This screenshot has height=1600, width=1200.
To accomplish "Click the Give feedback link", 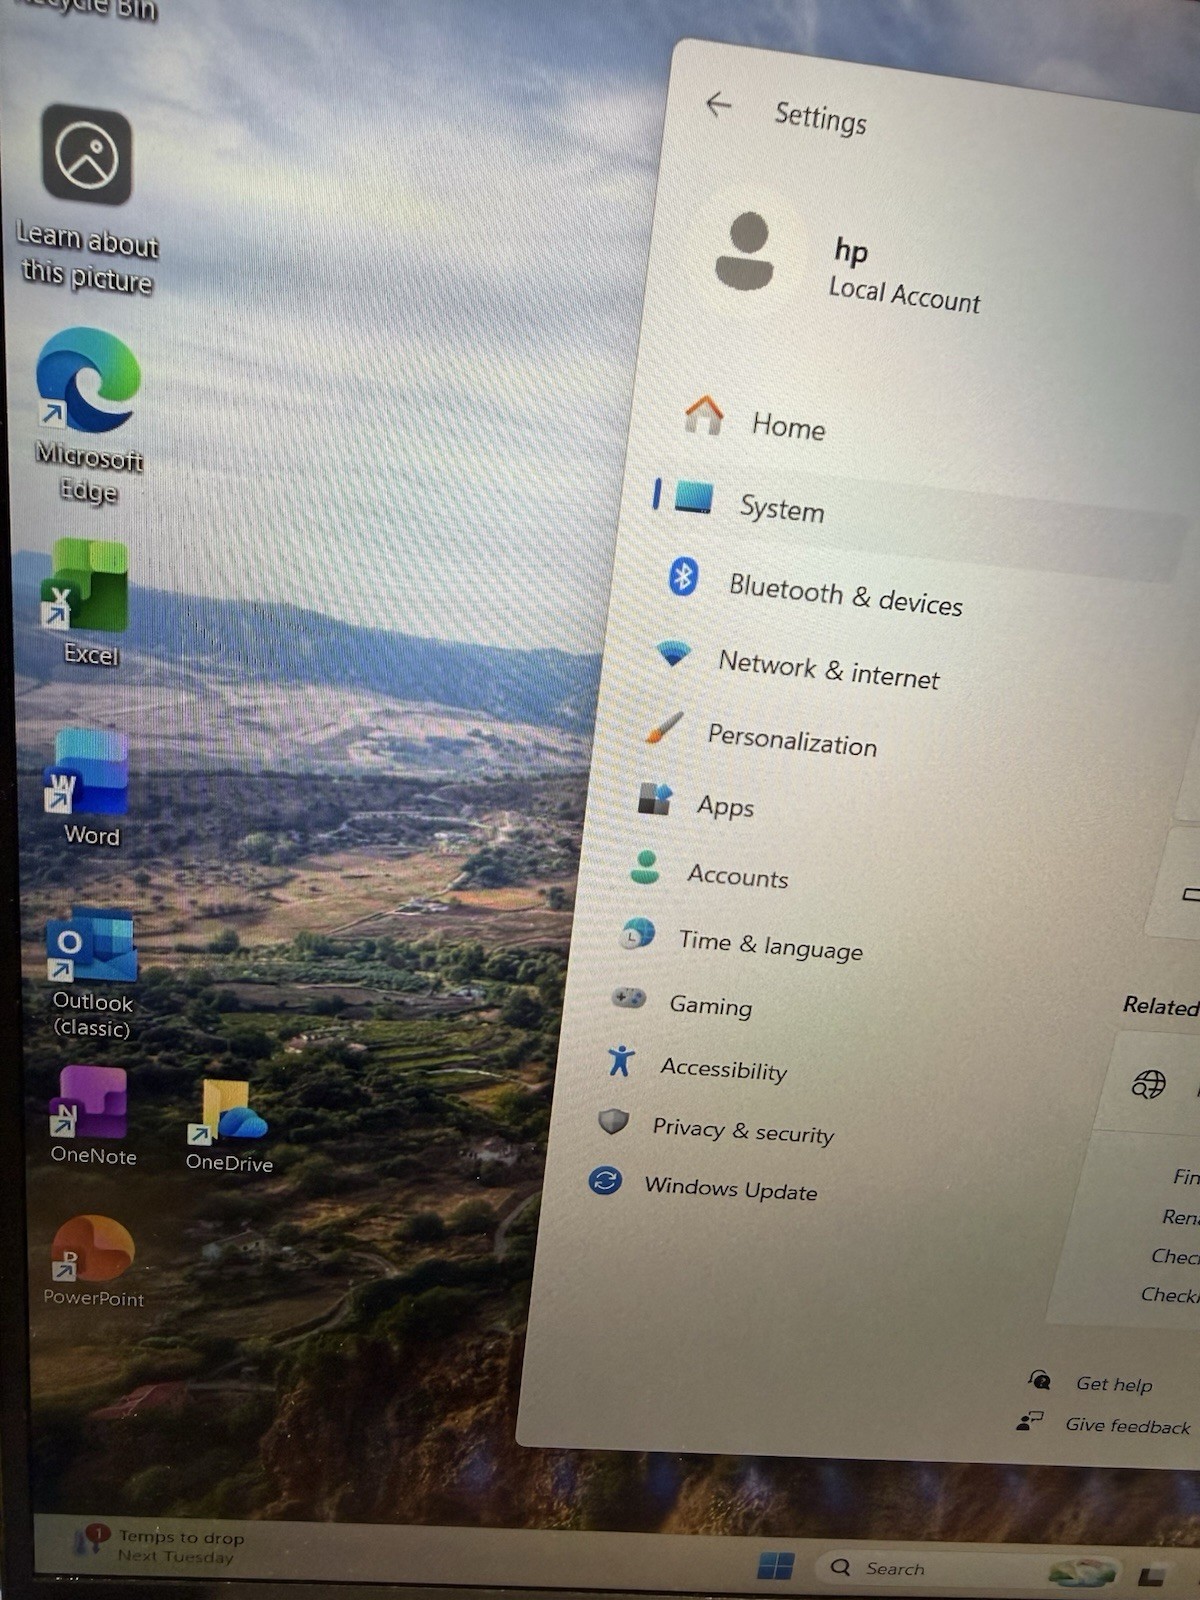I will point(1128,1426).
